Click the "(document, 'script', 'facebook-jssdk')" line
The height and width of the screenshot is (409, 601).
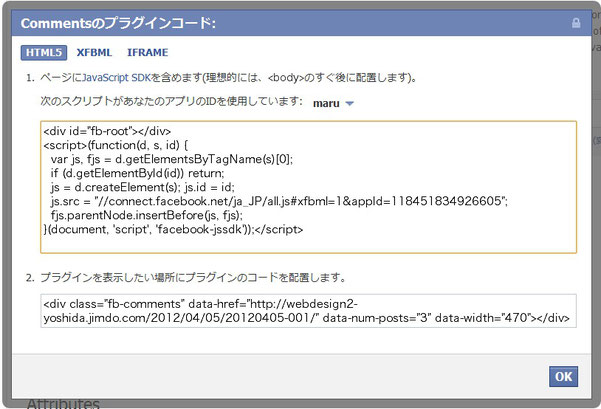click(173, 229)
